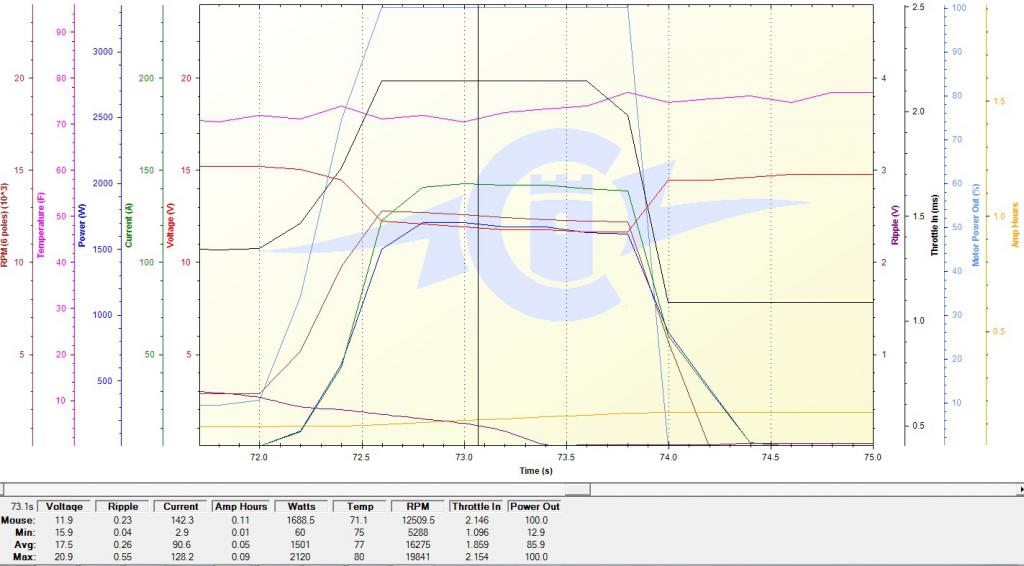Click the Amp Hours column header
Screen dimensions: 1024x566
241,506
